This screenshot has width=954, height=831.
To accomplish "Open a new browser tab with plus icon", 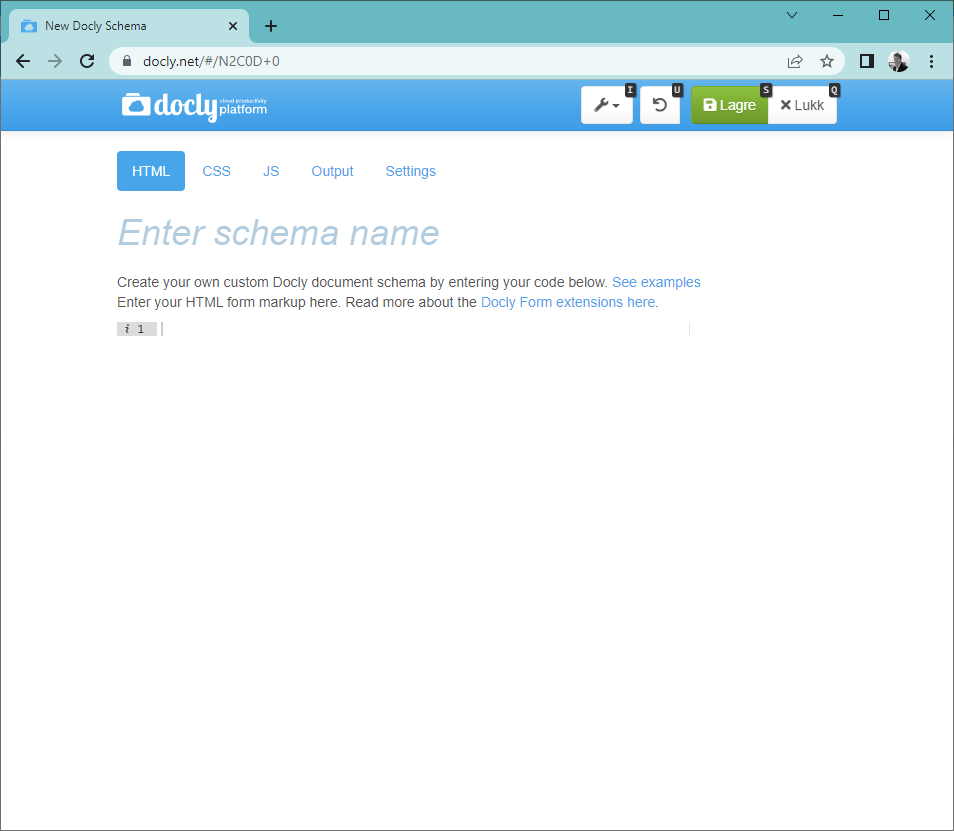I will click(x=271, y=26).
